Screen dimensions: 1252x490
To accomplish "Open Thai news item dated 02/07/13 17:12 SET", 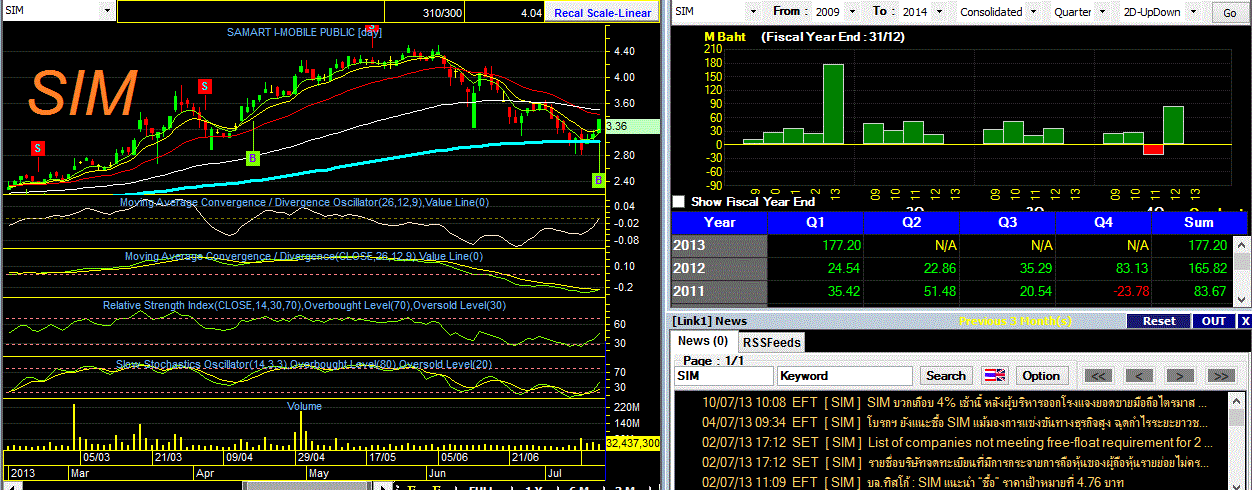I will (953, 461).
